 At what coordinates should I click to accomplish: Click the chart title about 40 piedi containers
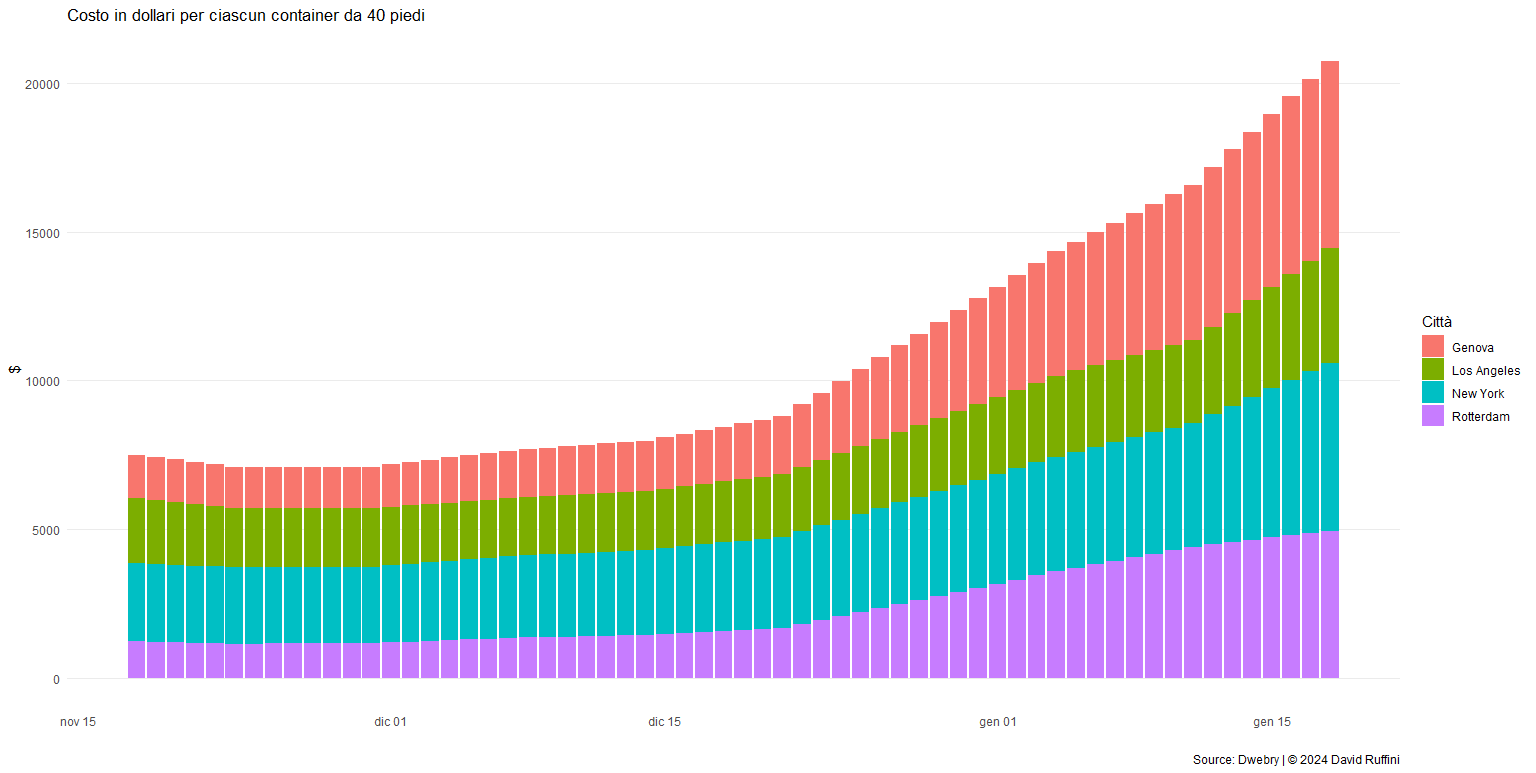point(246,16)
